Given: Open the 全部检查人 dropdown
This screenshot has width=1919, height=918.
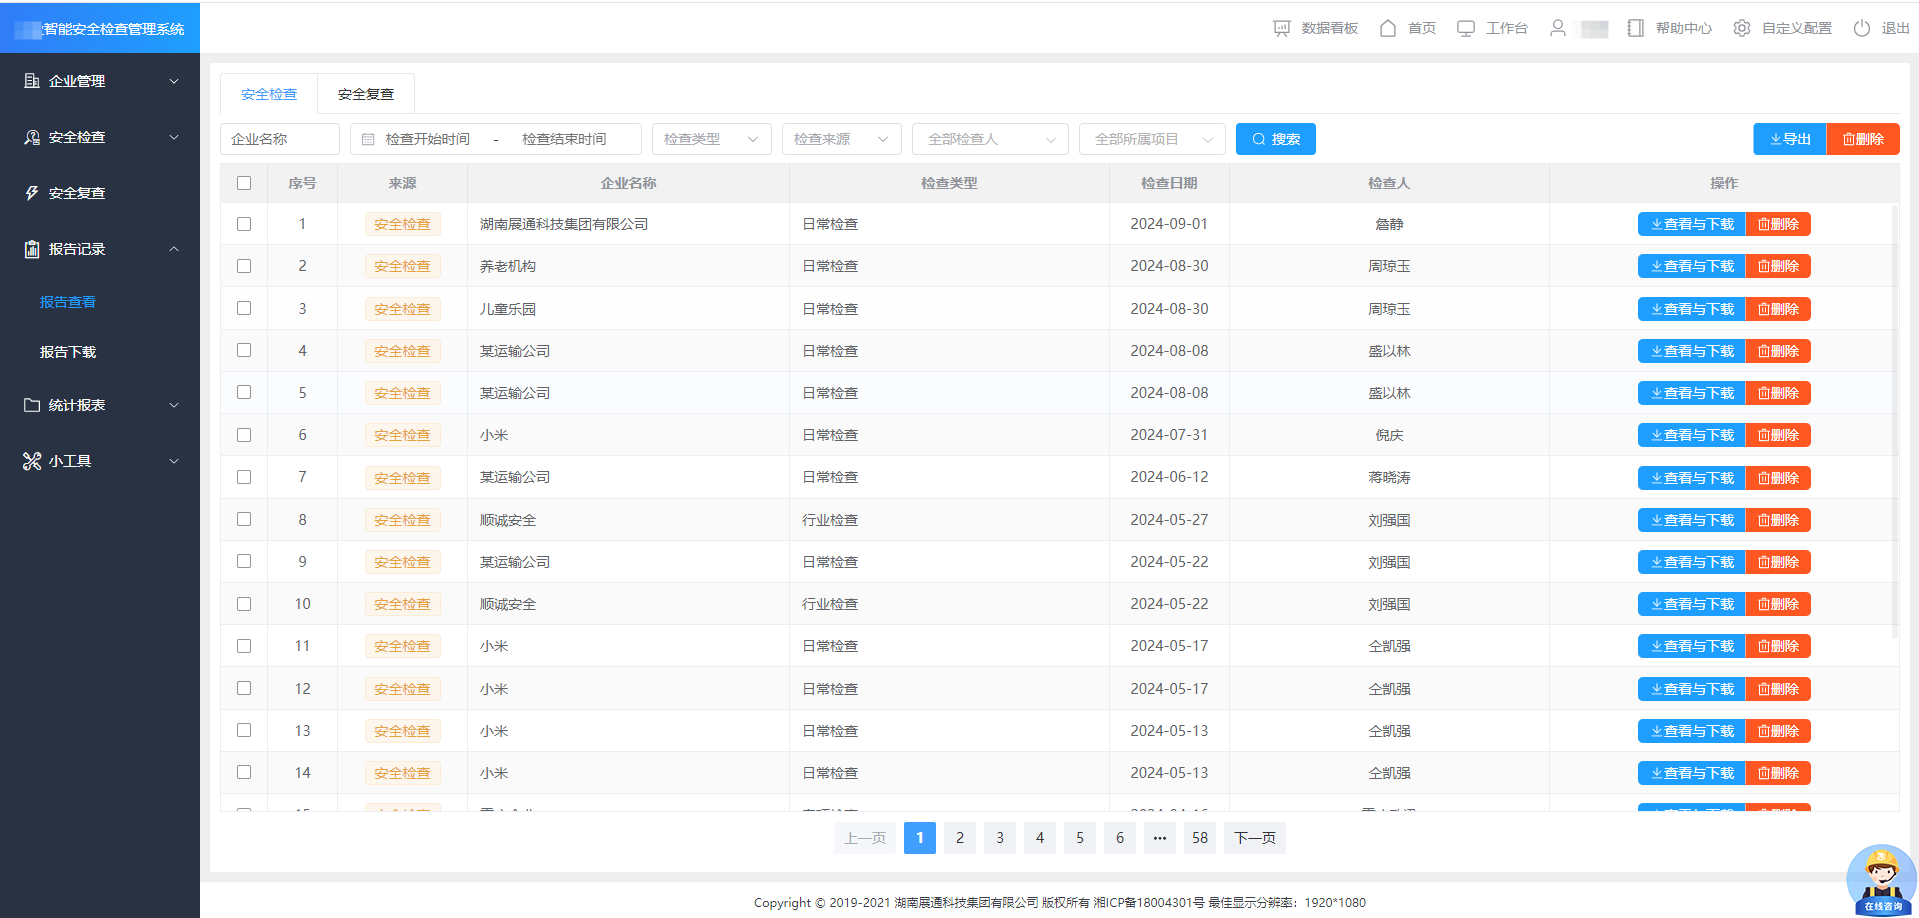Looking at the screenshot, I should (x=990, y=139).
